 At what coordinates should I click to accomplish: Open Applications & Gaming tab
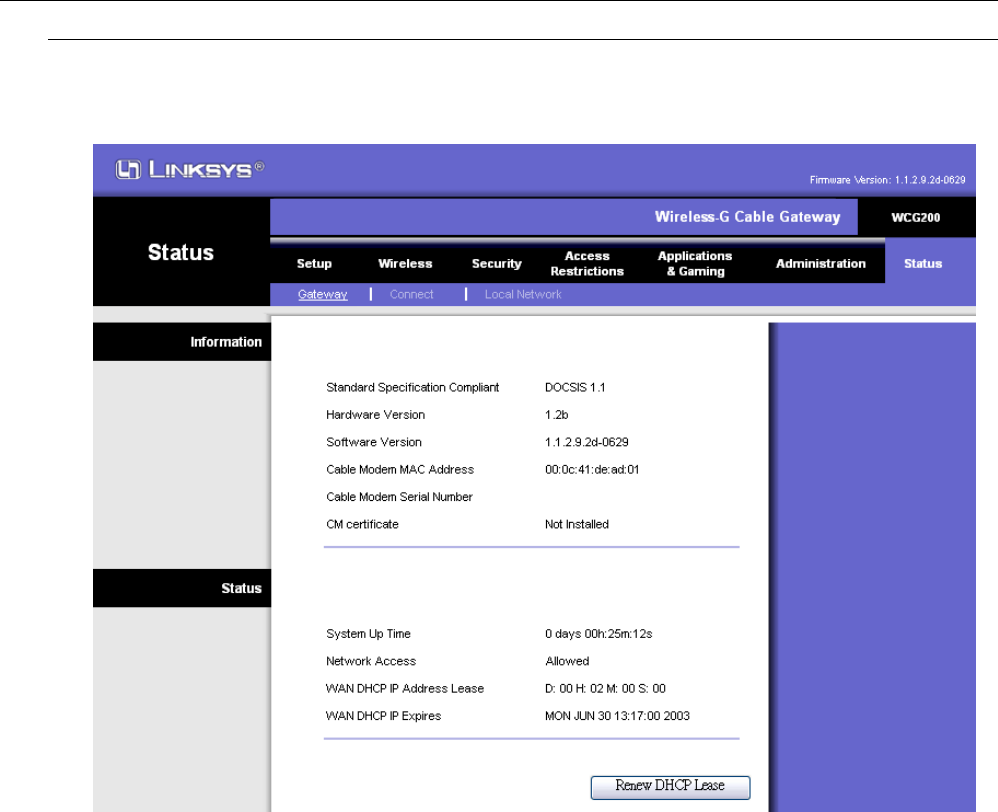pos(695,263)
